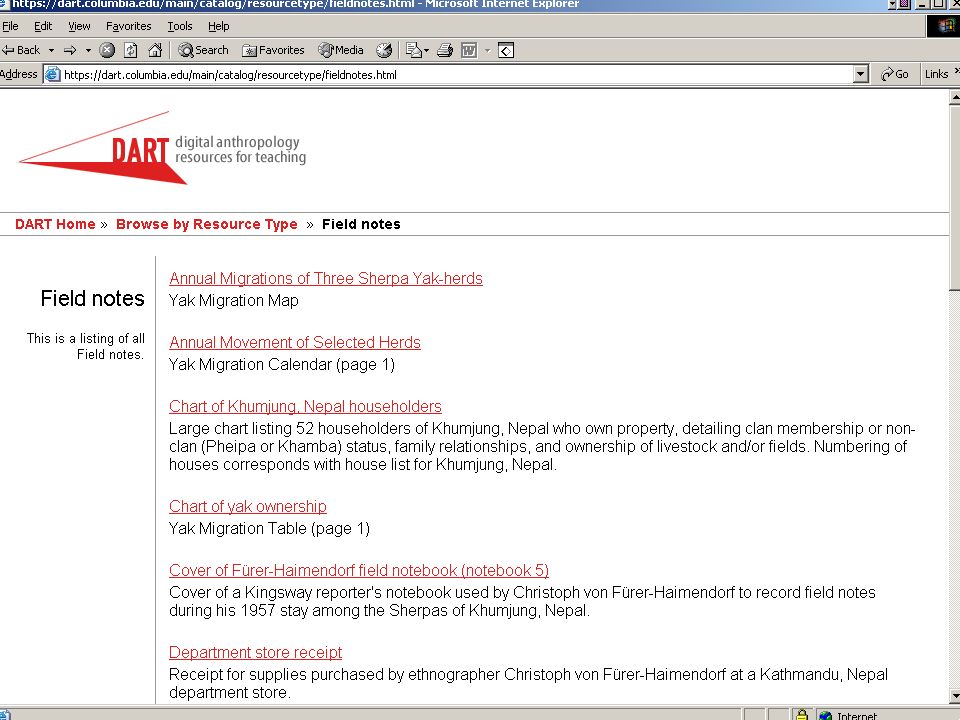Open the Mail dropdown arrow
The height and width of the screenshot is (720, 960).
tap(426, 50)
